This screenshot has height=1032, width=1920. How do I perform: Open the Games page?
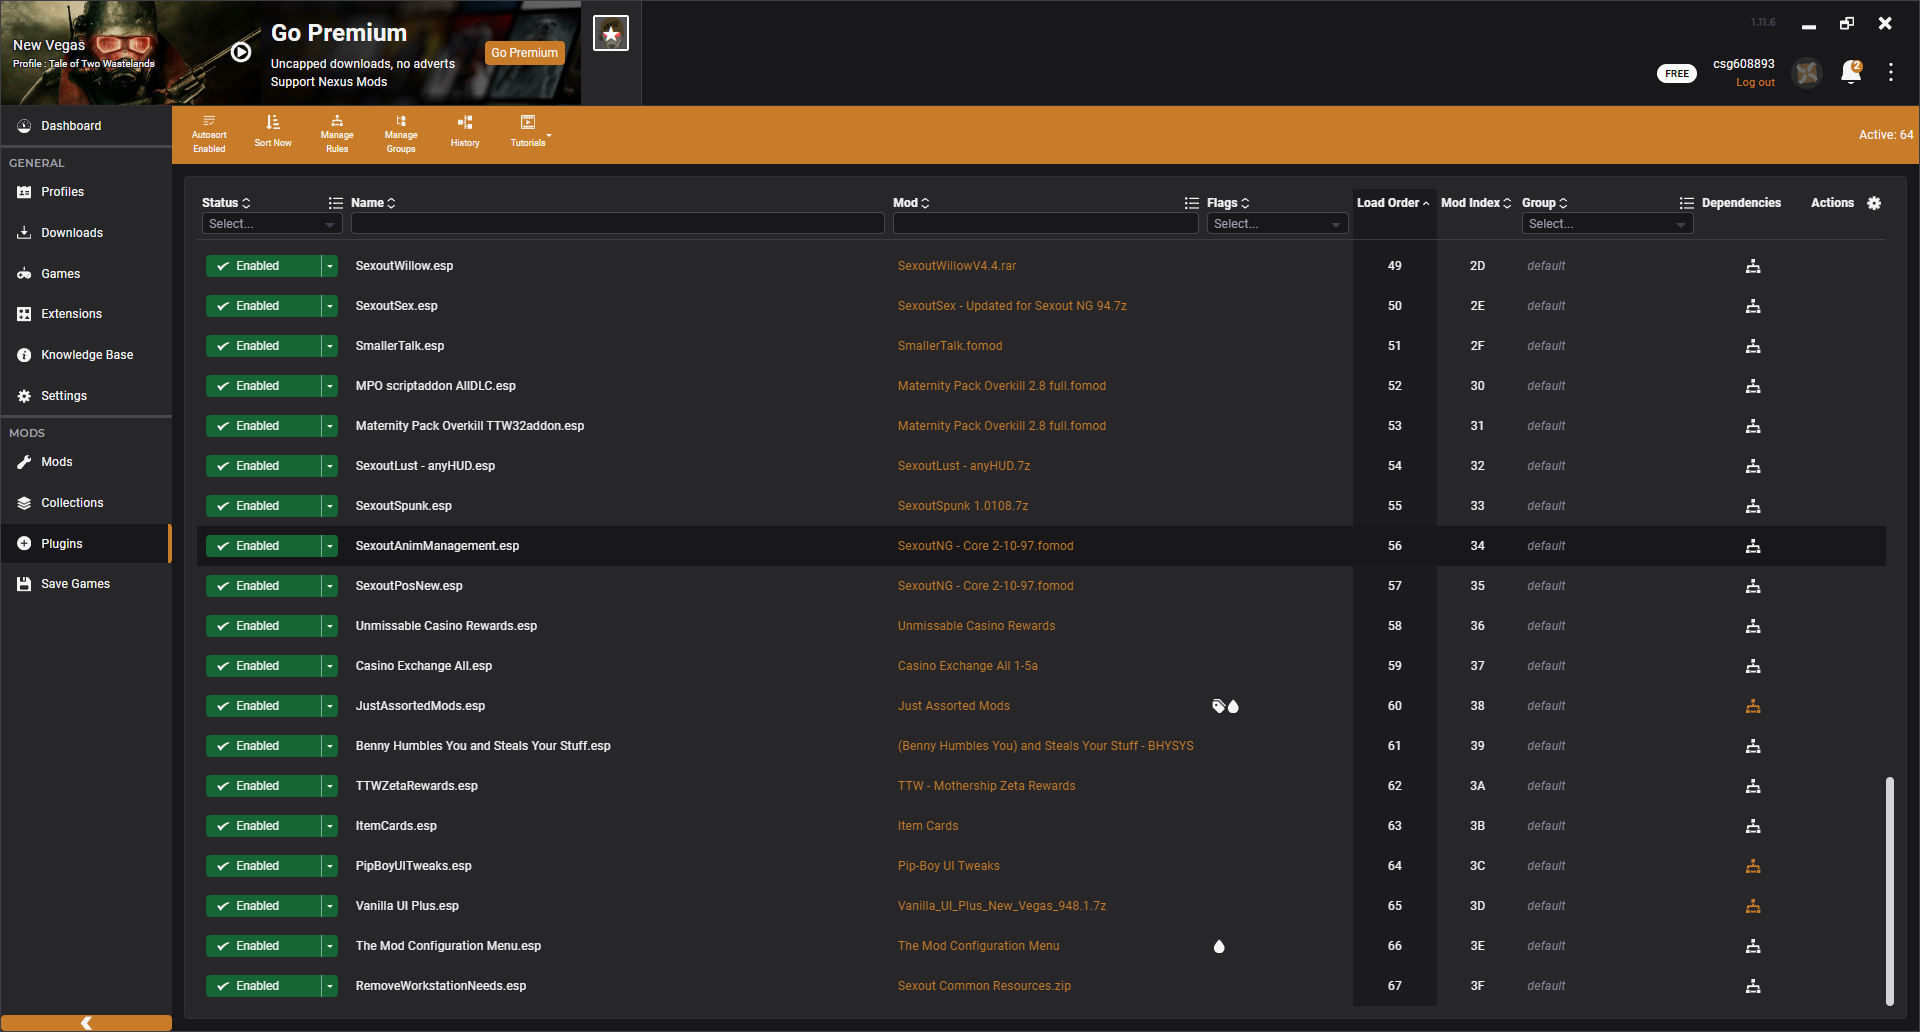86,274
